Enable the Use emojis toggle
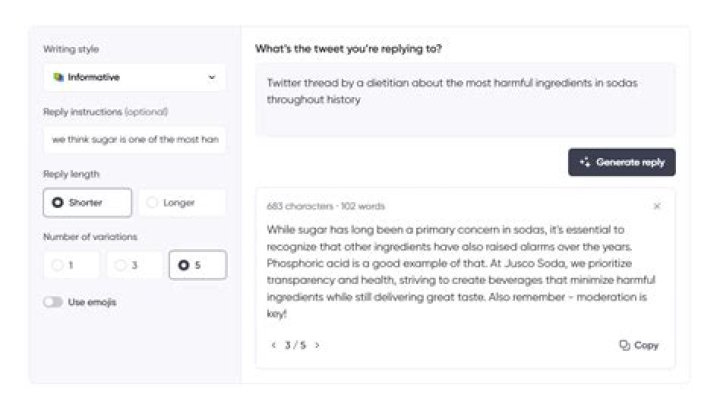This screenshot has height=407, width=720. [53, 302]
